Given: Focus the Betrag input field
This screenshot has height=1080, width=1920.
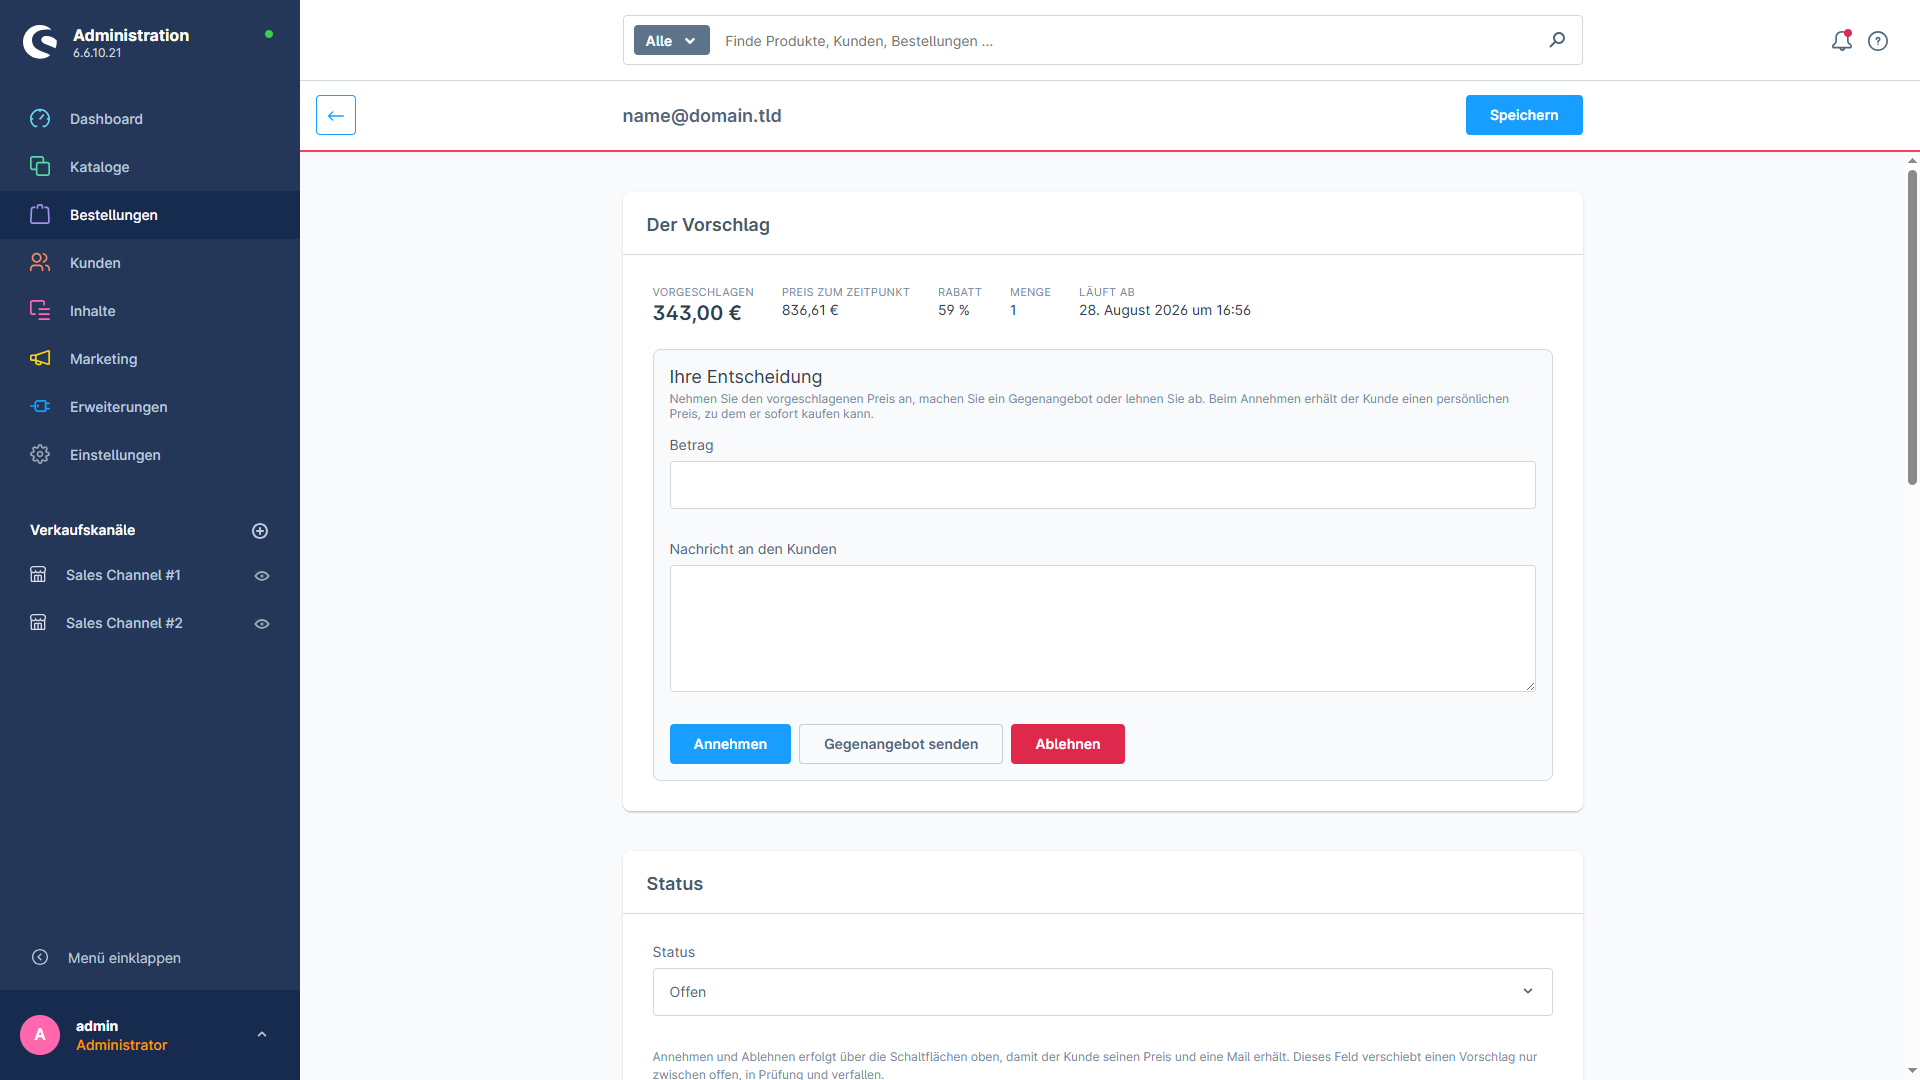Looking at the screenshot, I should (x=1102, y=485).
